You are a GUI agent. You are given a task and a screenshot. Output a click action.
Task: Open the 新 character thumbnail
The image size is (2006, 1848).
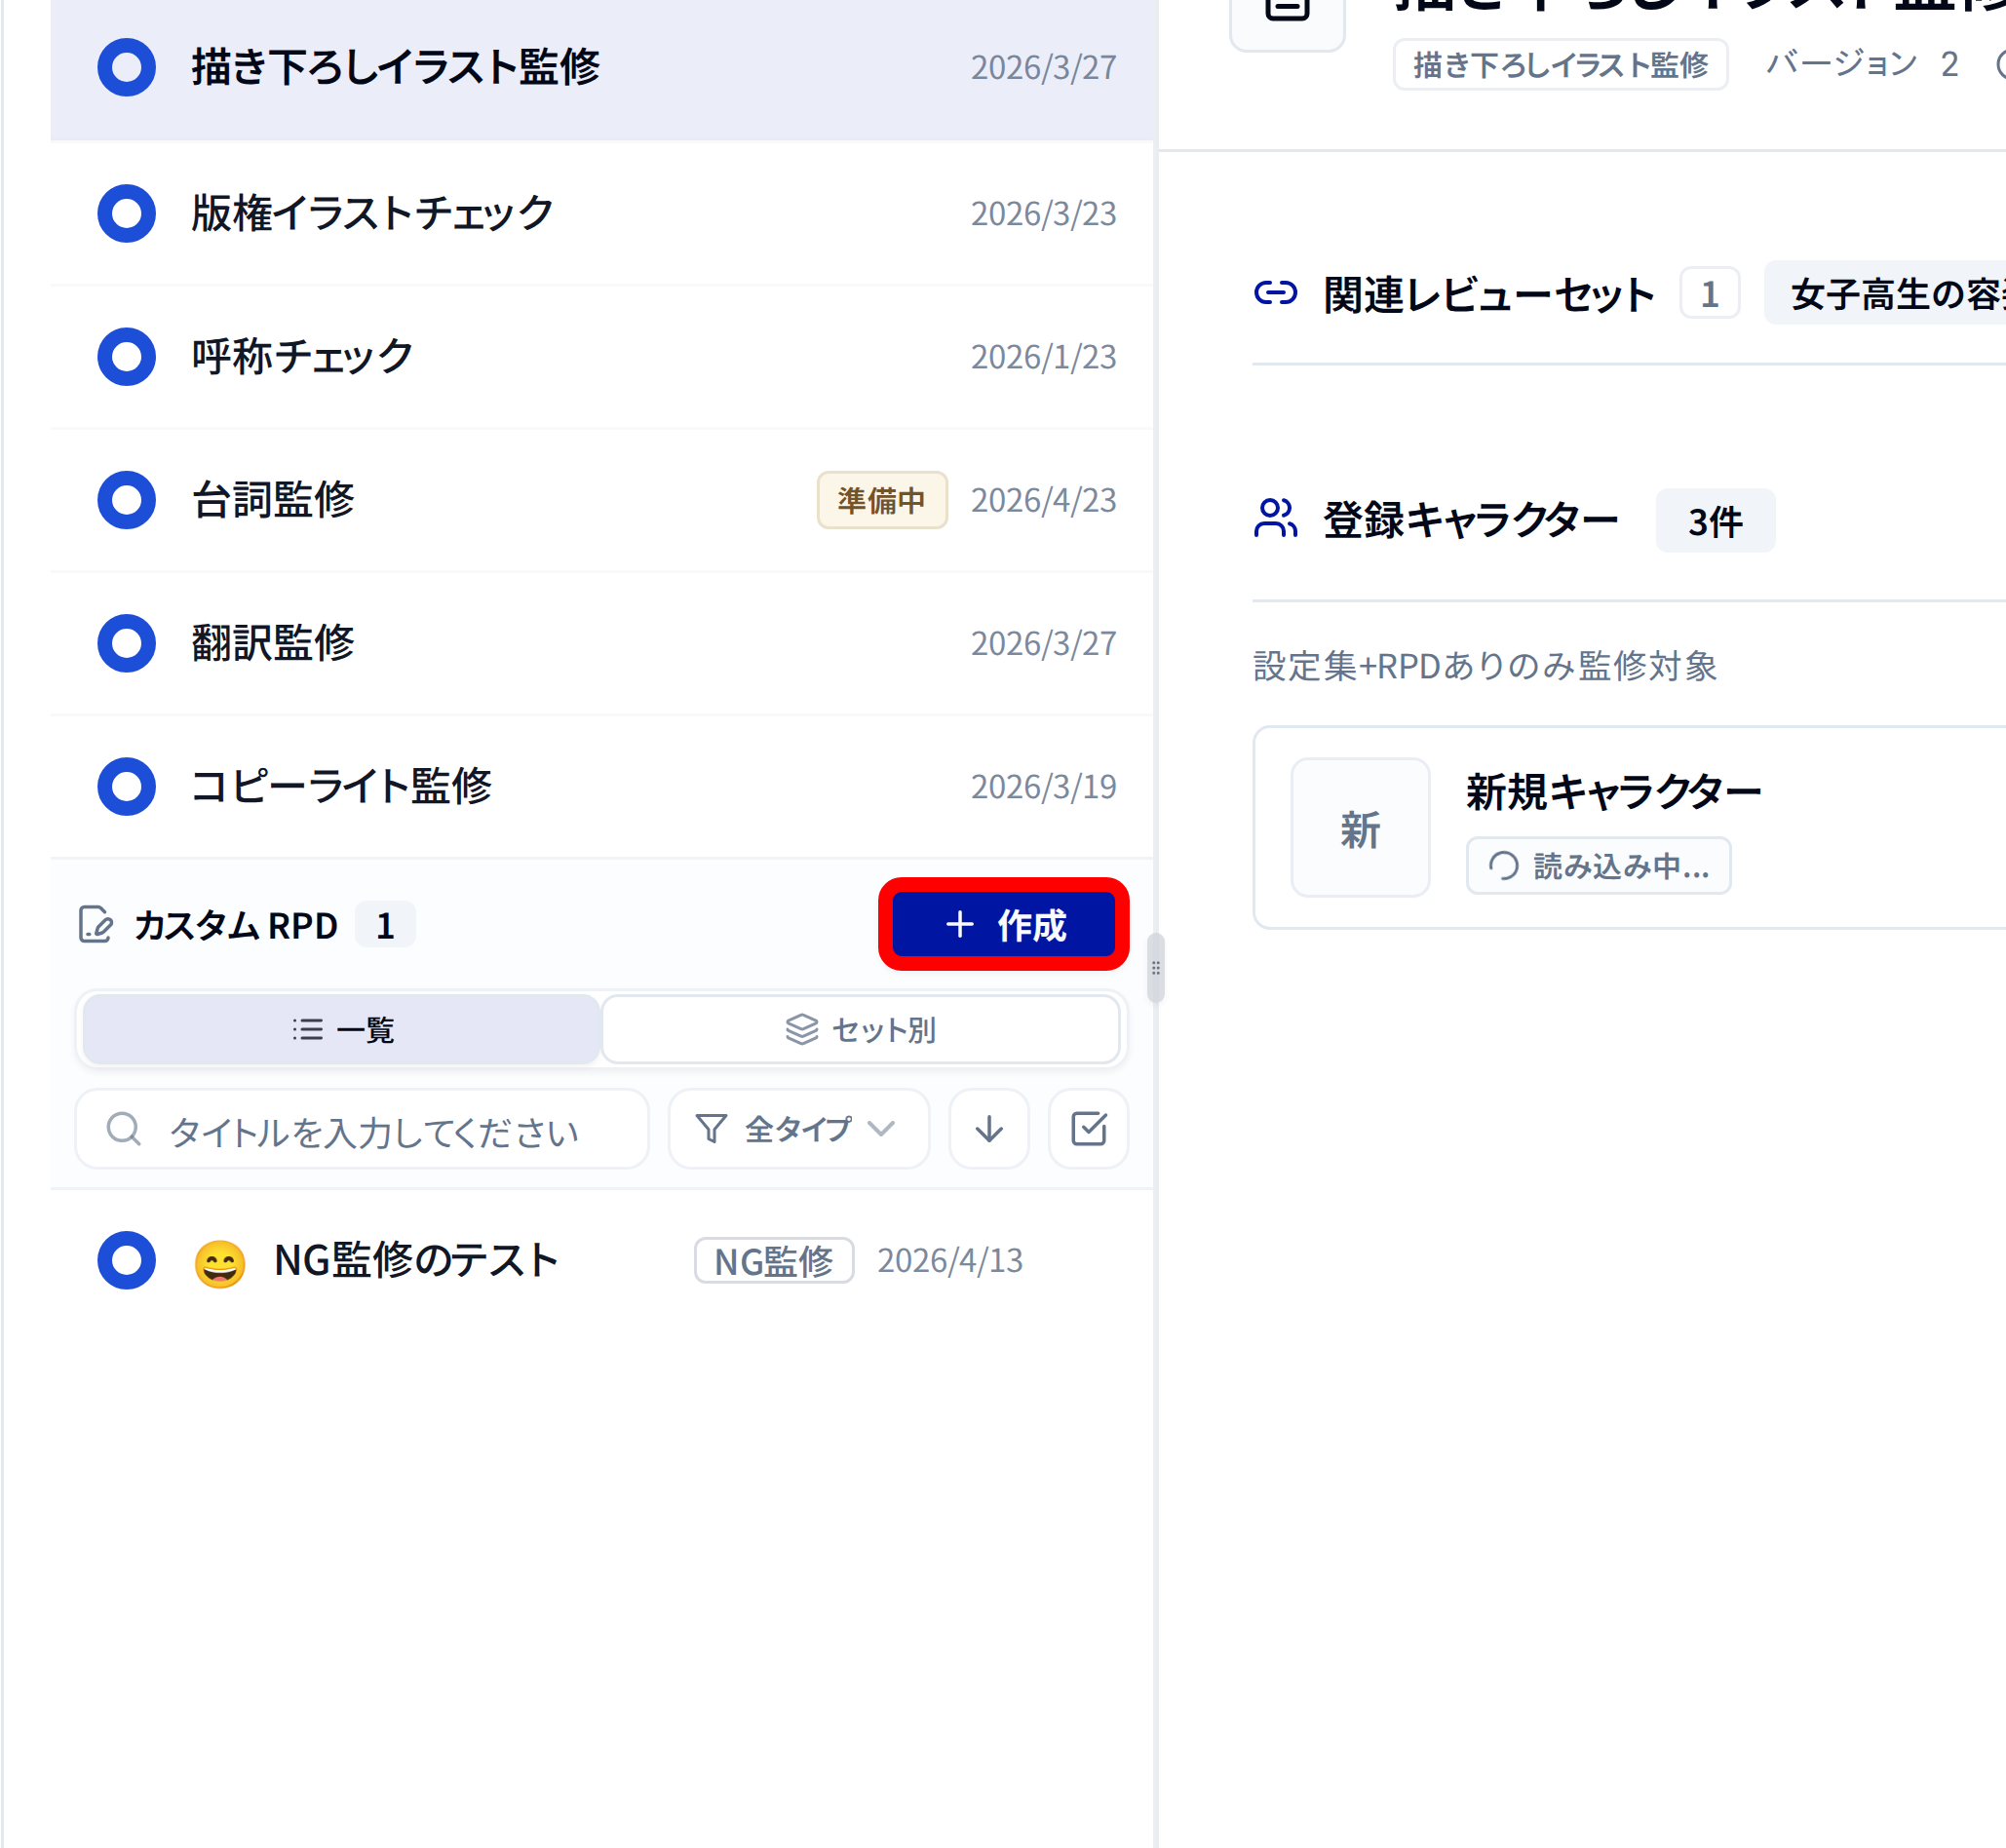(1360, 828)
